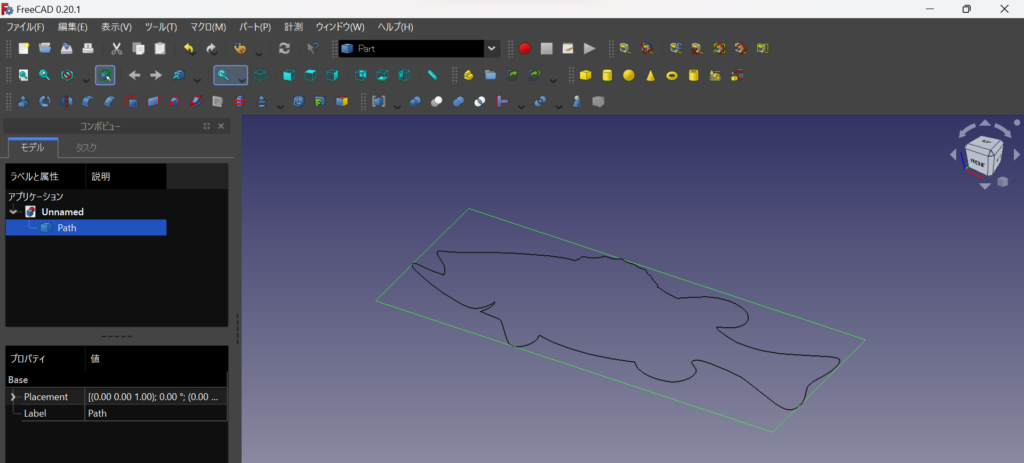Click the Fit All view icon
The width and height of the screenshot is (1024, 463).
point(24,76)
